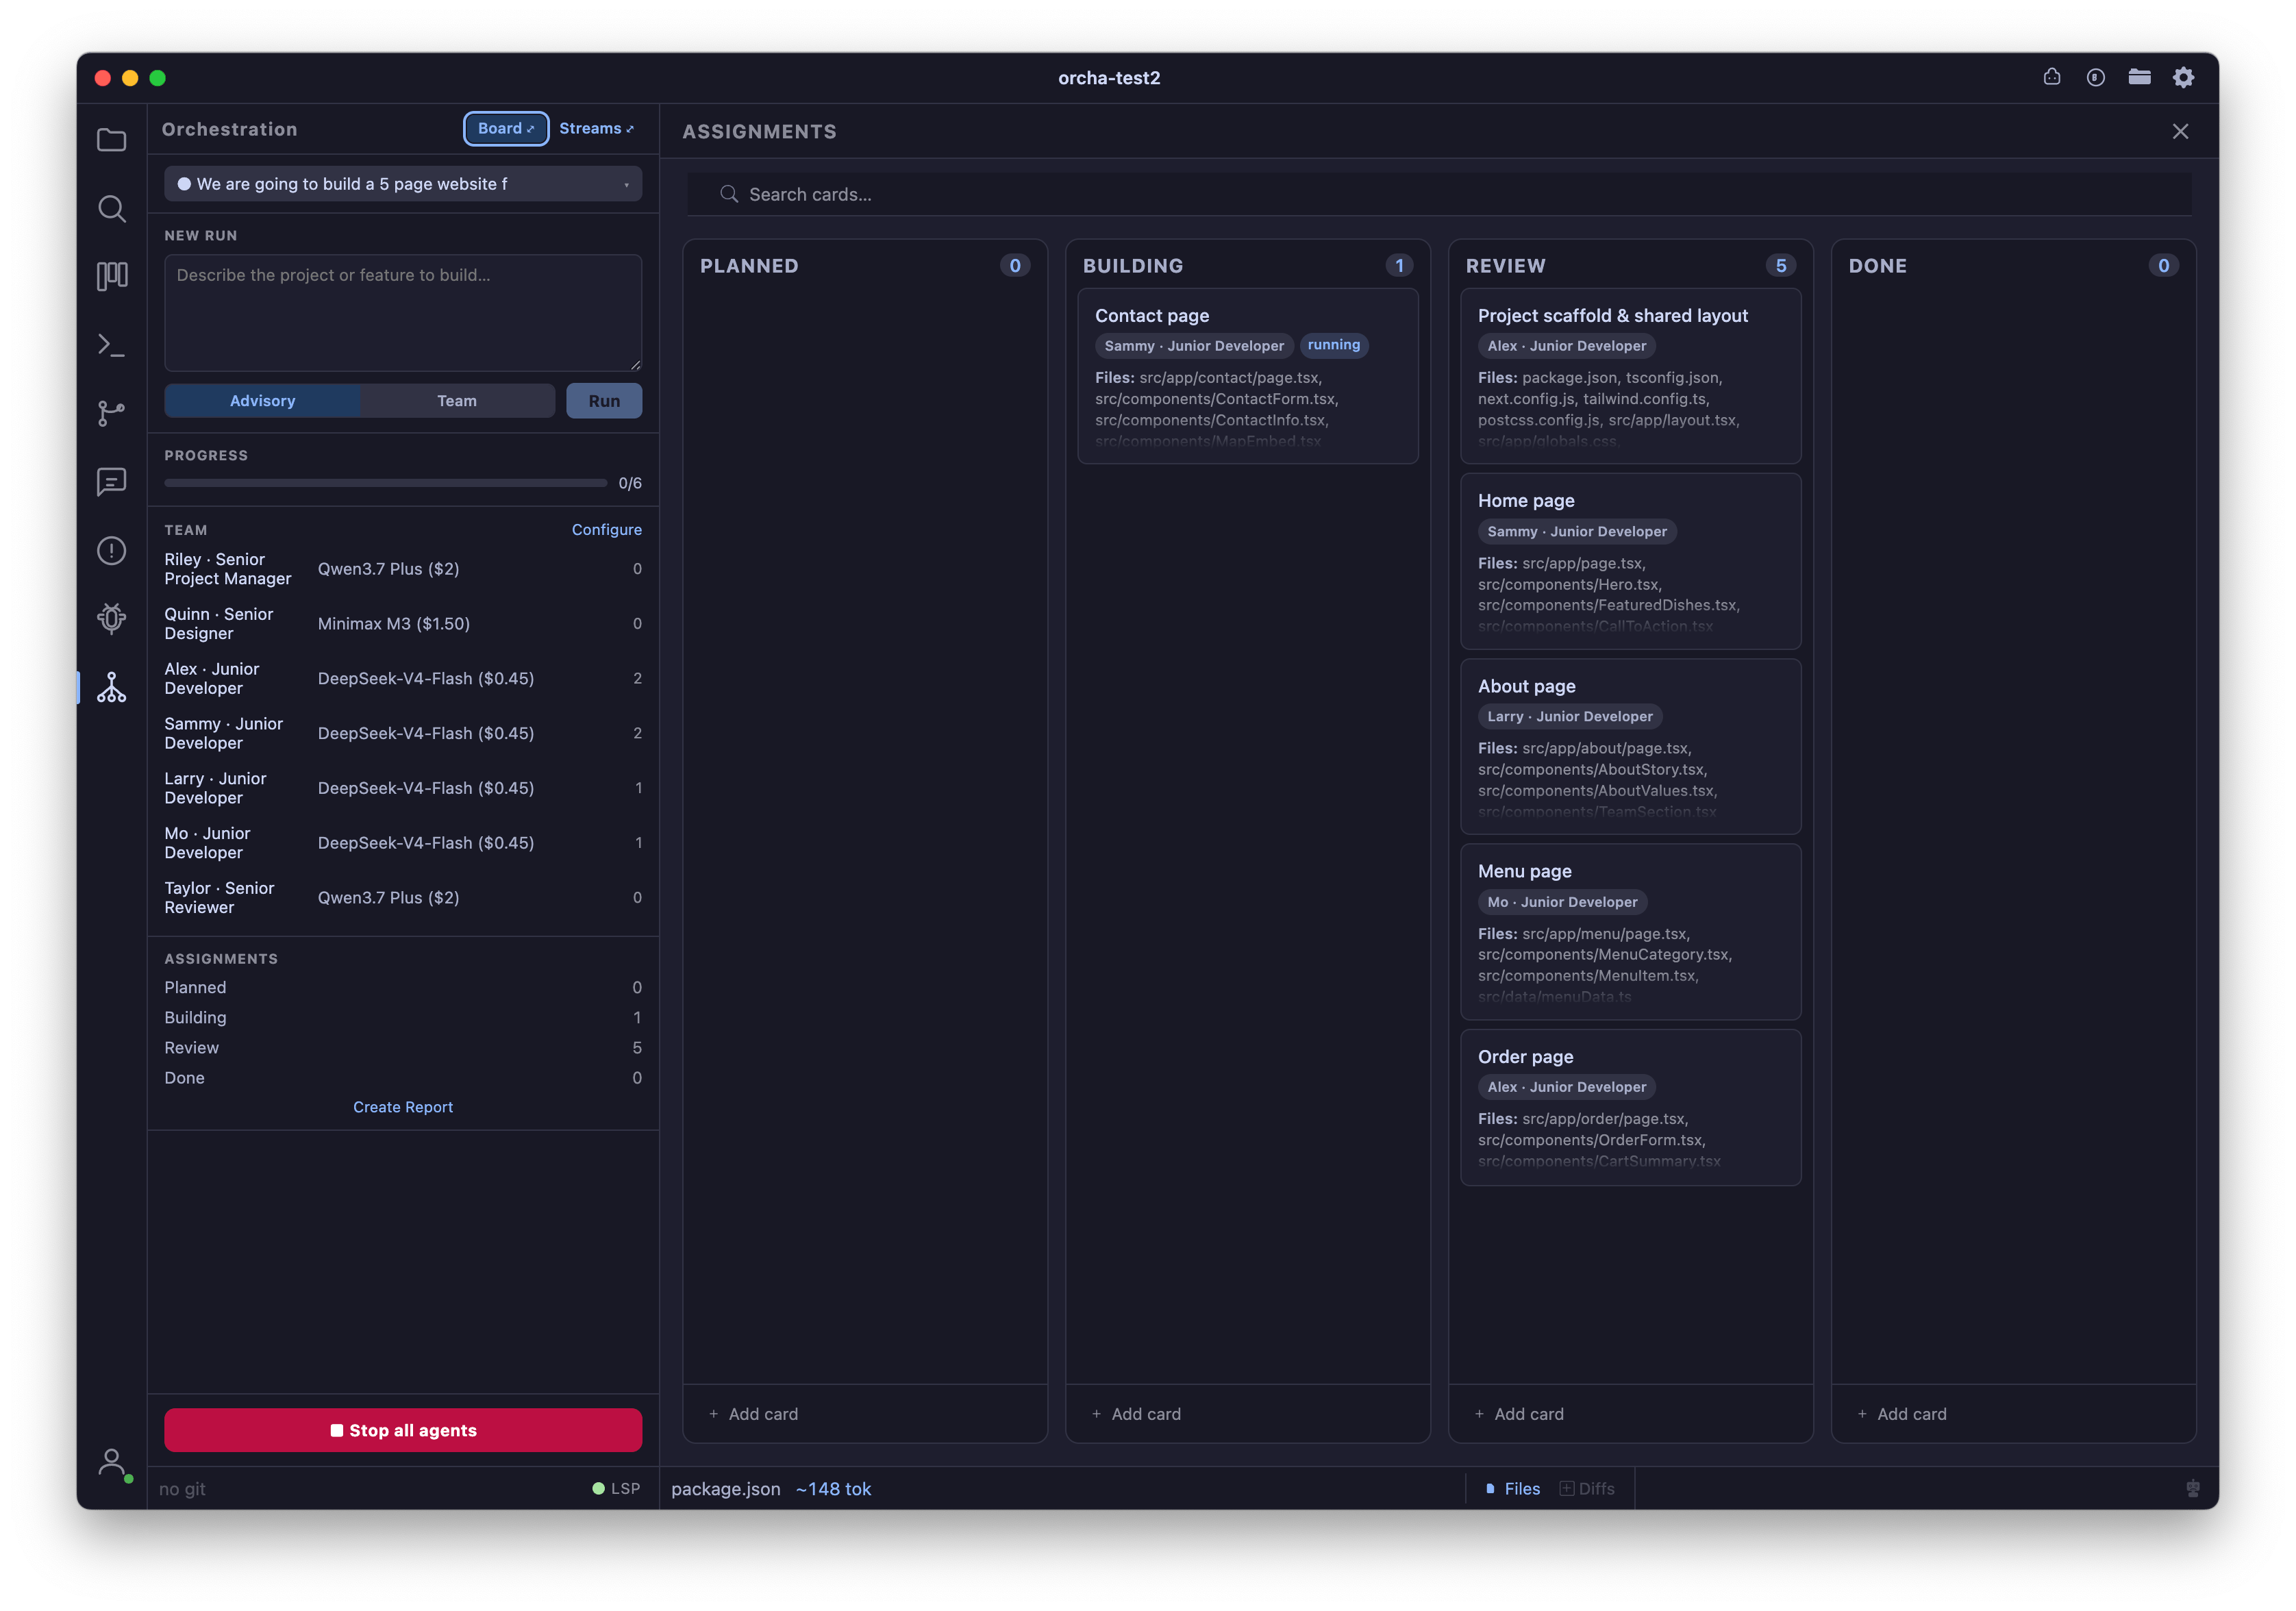Click the Create Report link
Image resolution: width=2296 pixels, height=1611 pixels.
pyautogui.click(x=403, y=1107)
